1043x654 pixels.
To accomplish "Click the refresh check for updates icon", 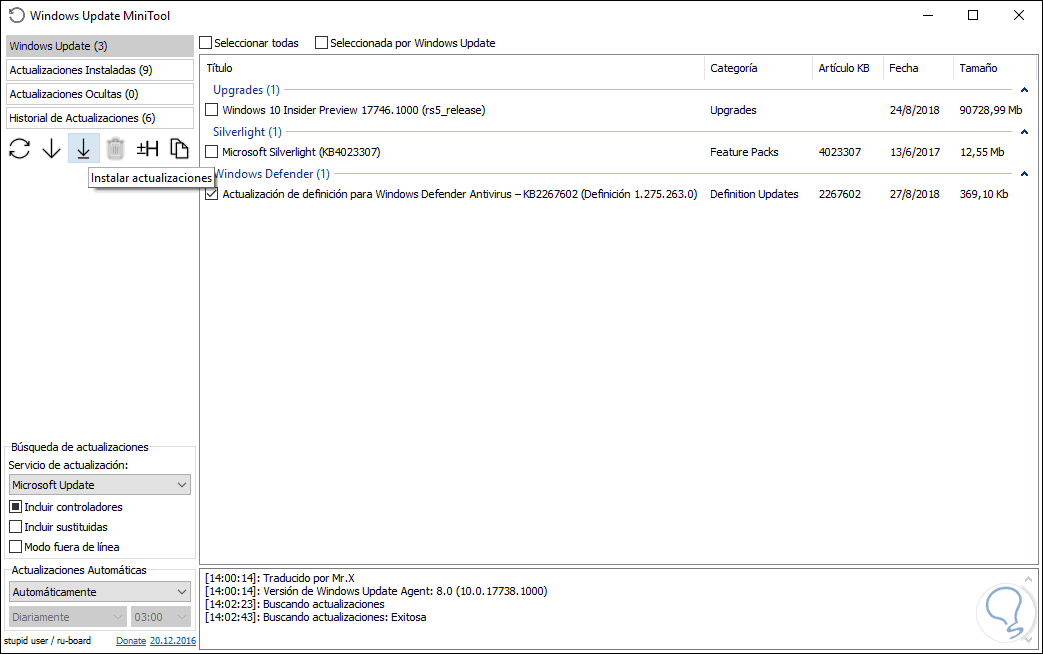I will [19, 148].
